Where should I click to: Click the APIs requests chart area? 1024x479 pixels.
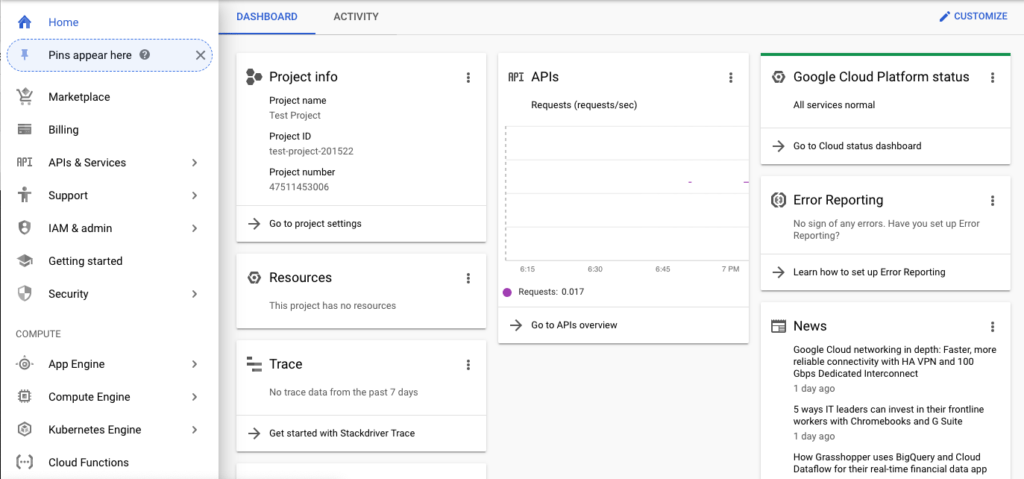[x=627, y=193]
